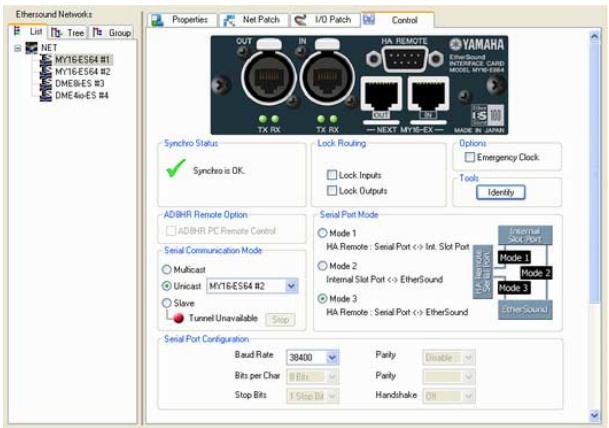
Task: Click the Mode 1 diagram label
Action: (x=514, y=258)
